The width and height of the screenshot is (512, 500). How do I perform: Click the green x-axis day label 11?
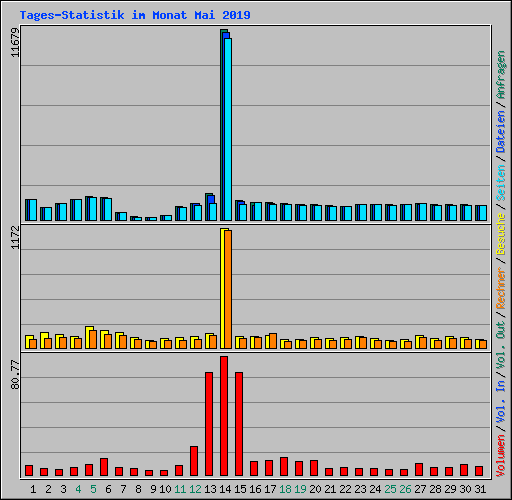180,489
